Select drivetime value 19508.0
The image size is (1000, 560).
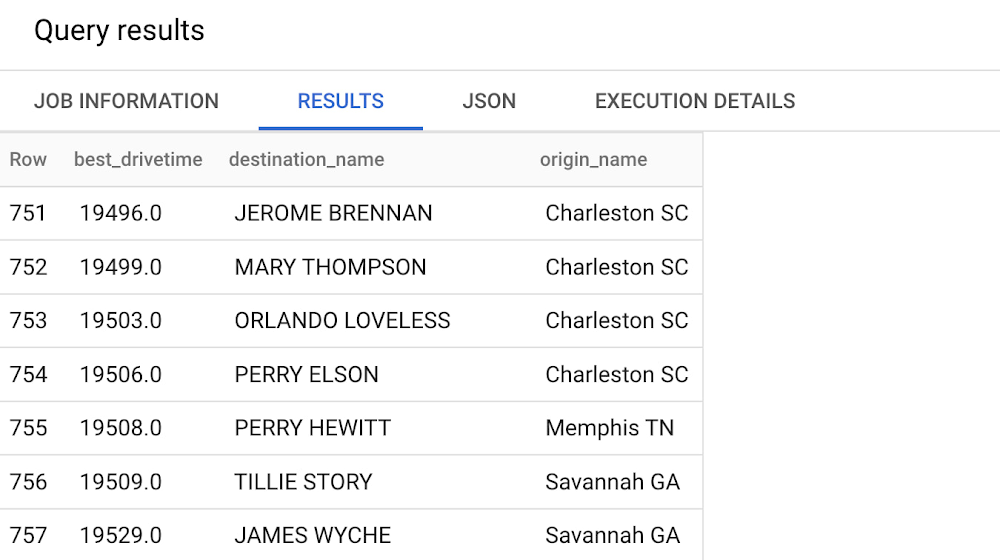pos(120,428)
